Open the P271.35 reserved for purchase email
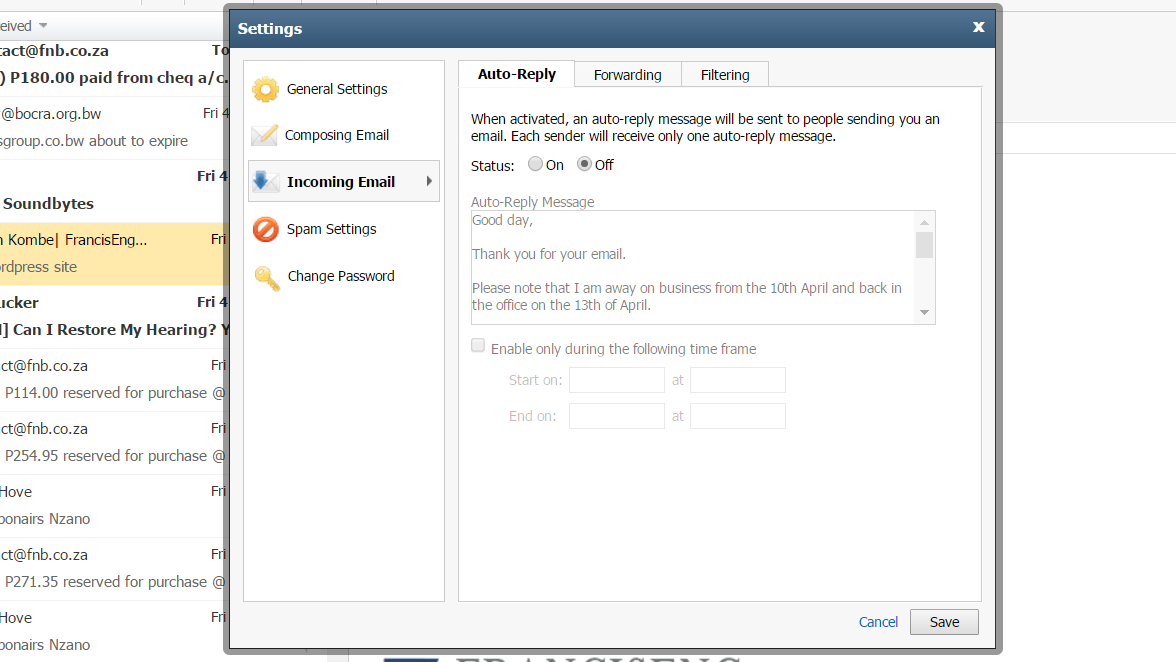 pyautogui.click(x=112, y=568)
